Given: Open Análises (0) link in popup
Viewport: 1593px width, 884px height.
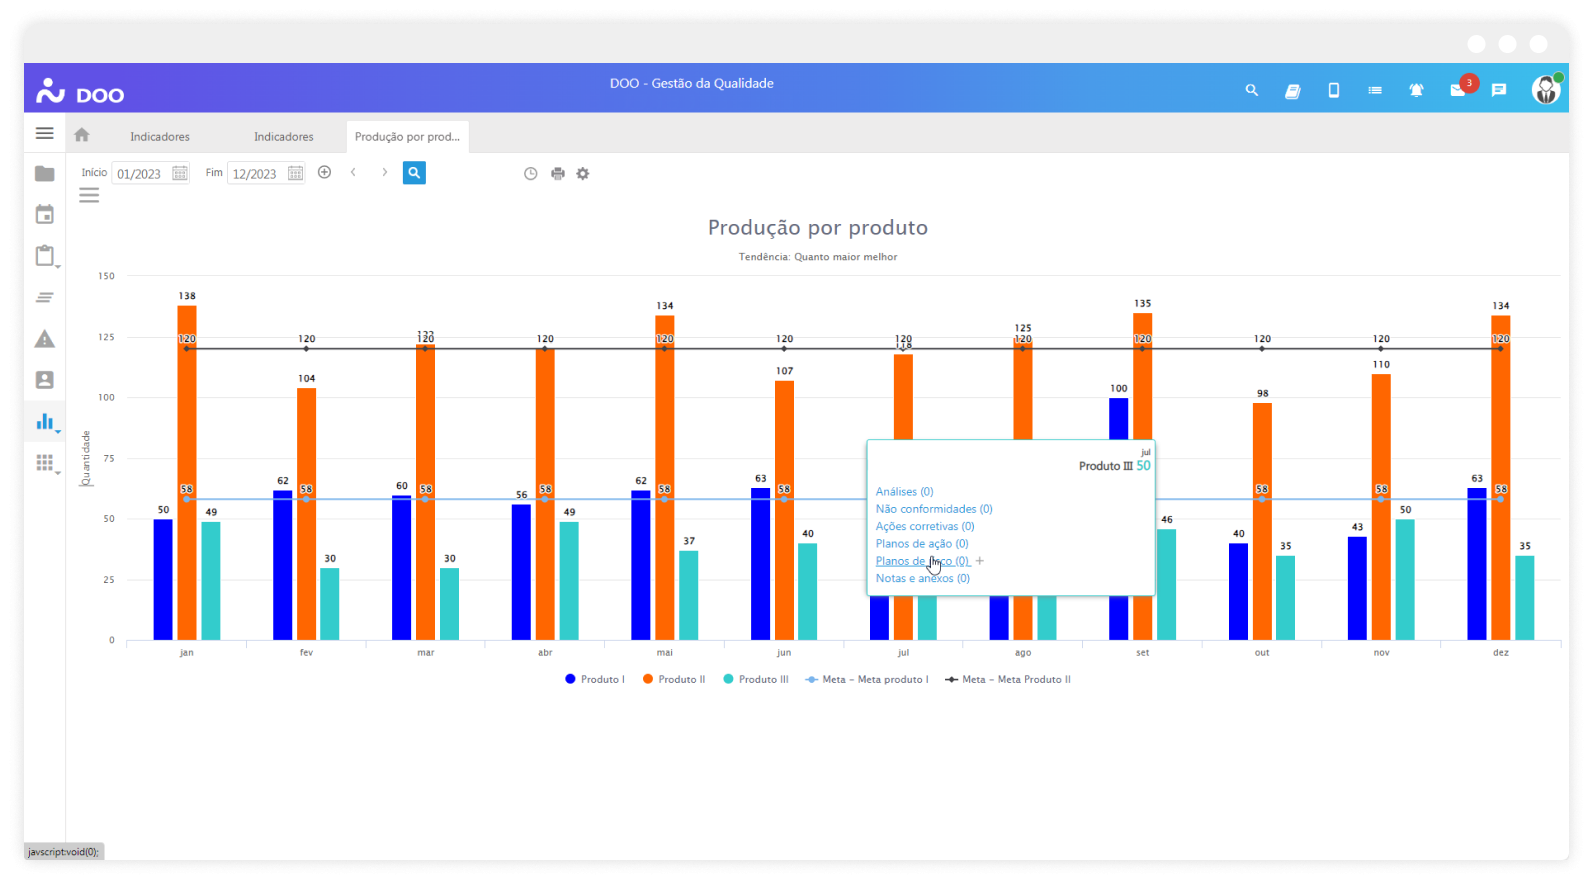Looking at the screenshot, I should click(904, 492).
